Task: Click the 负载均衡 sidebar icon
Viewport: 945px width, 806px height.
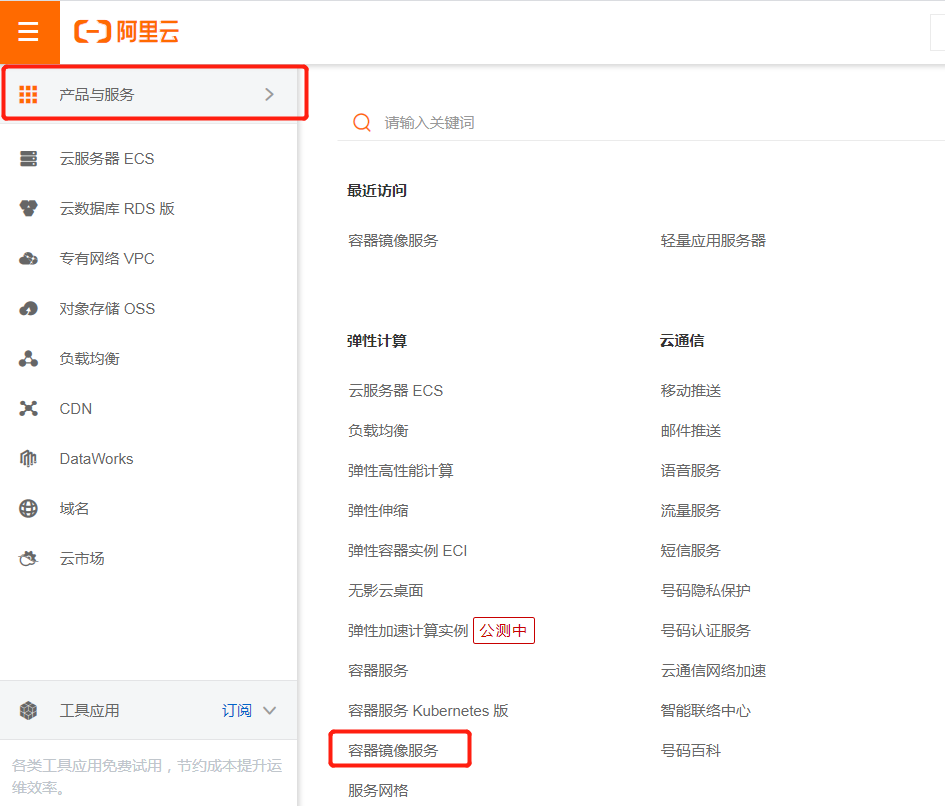Action: (28, 358)
